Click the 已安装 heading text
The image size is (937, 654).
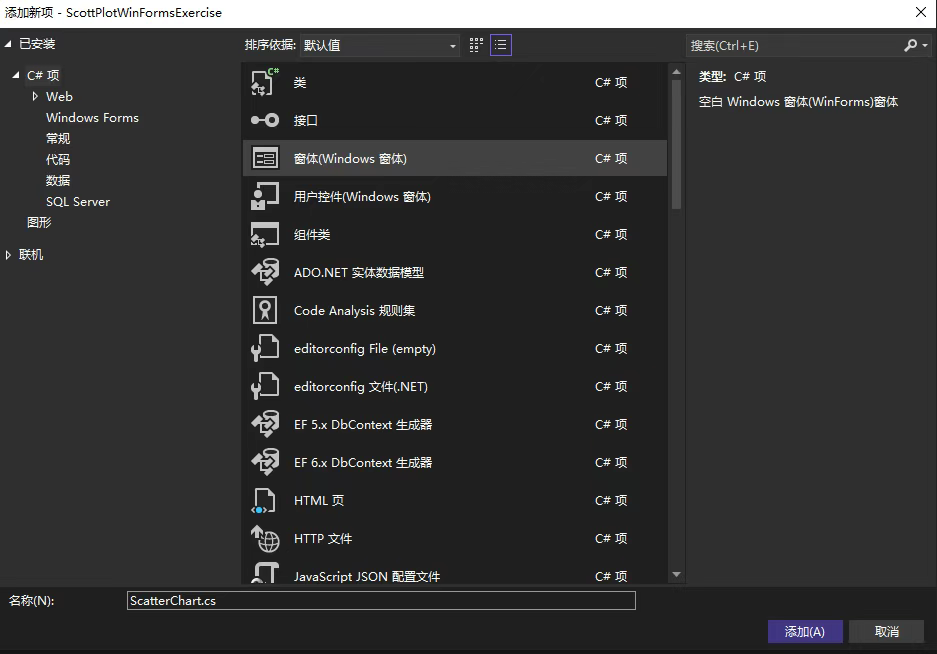pos(37,44)
